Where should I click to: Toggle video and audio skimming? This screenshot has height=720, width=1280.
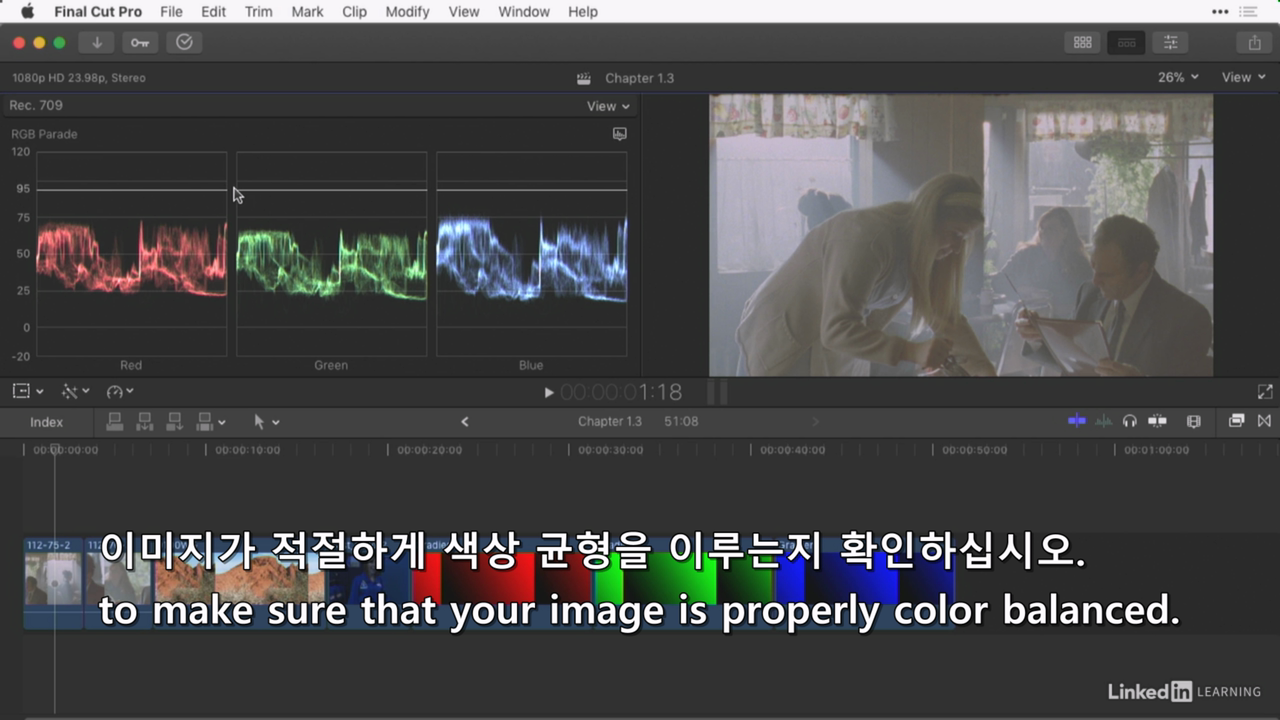click(1077, 421)
